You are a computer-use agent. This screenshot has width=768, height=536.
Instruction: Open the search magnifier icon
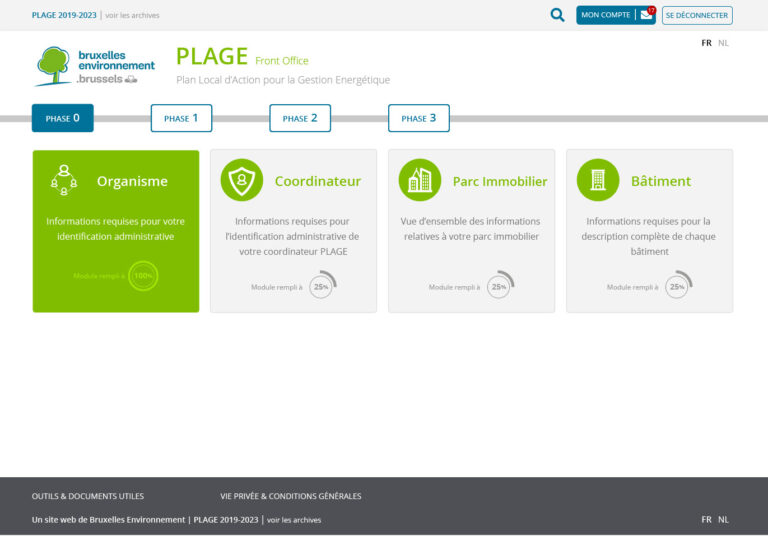tap(557, 15)
